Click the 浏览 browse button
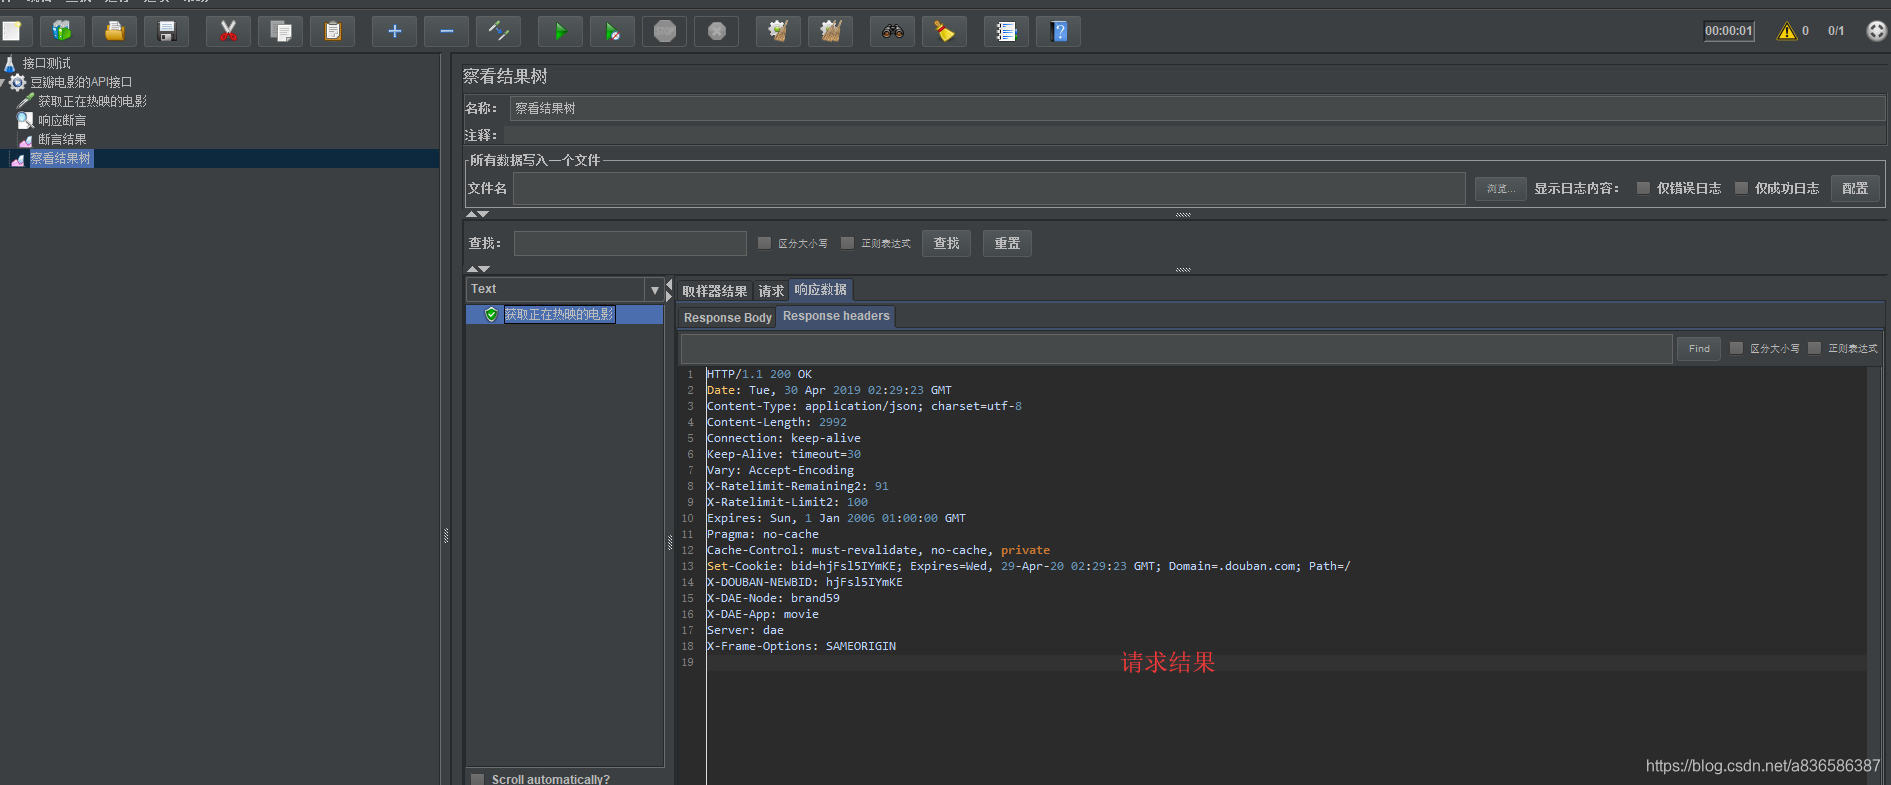This screenshot has width=1891, height=785. tap(1500, 188)
